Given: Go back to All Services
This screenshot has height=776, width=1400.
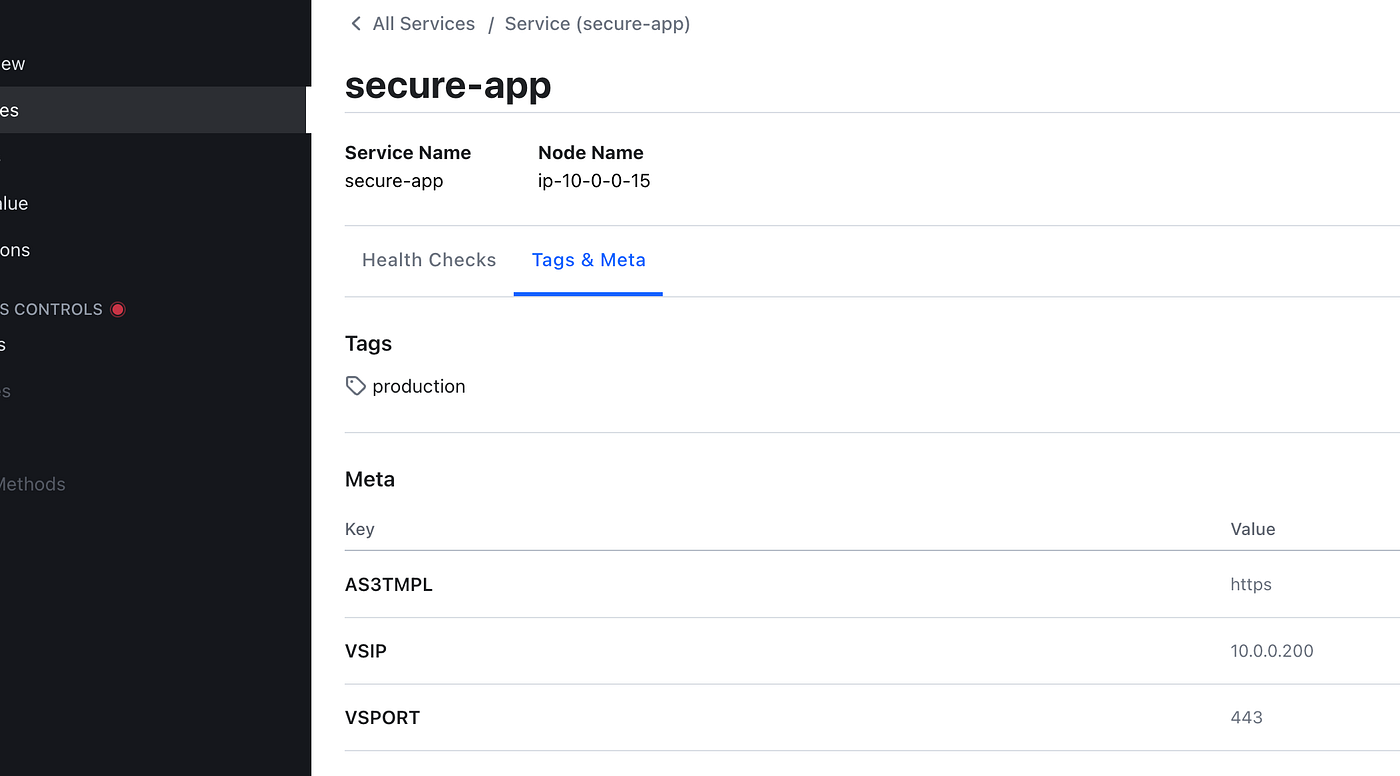Looking at the screenshot, I should pyautogui.click(x=423, y=23).
